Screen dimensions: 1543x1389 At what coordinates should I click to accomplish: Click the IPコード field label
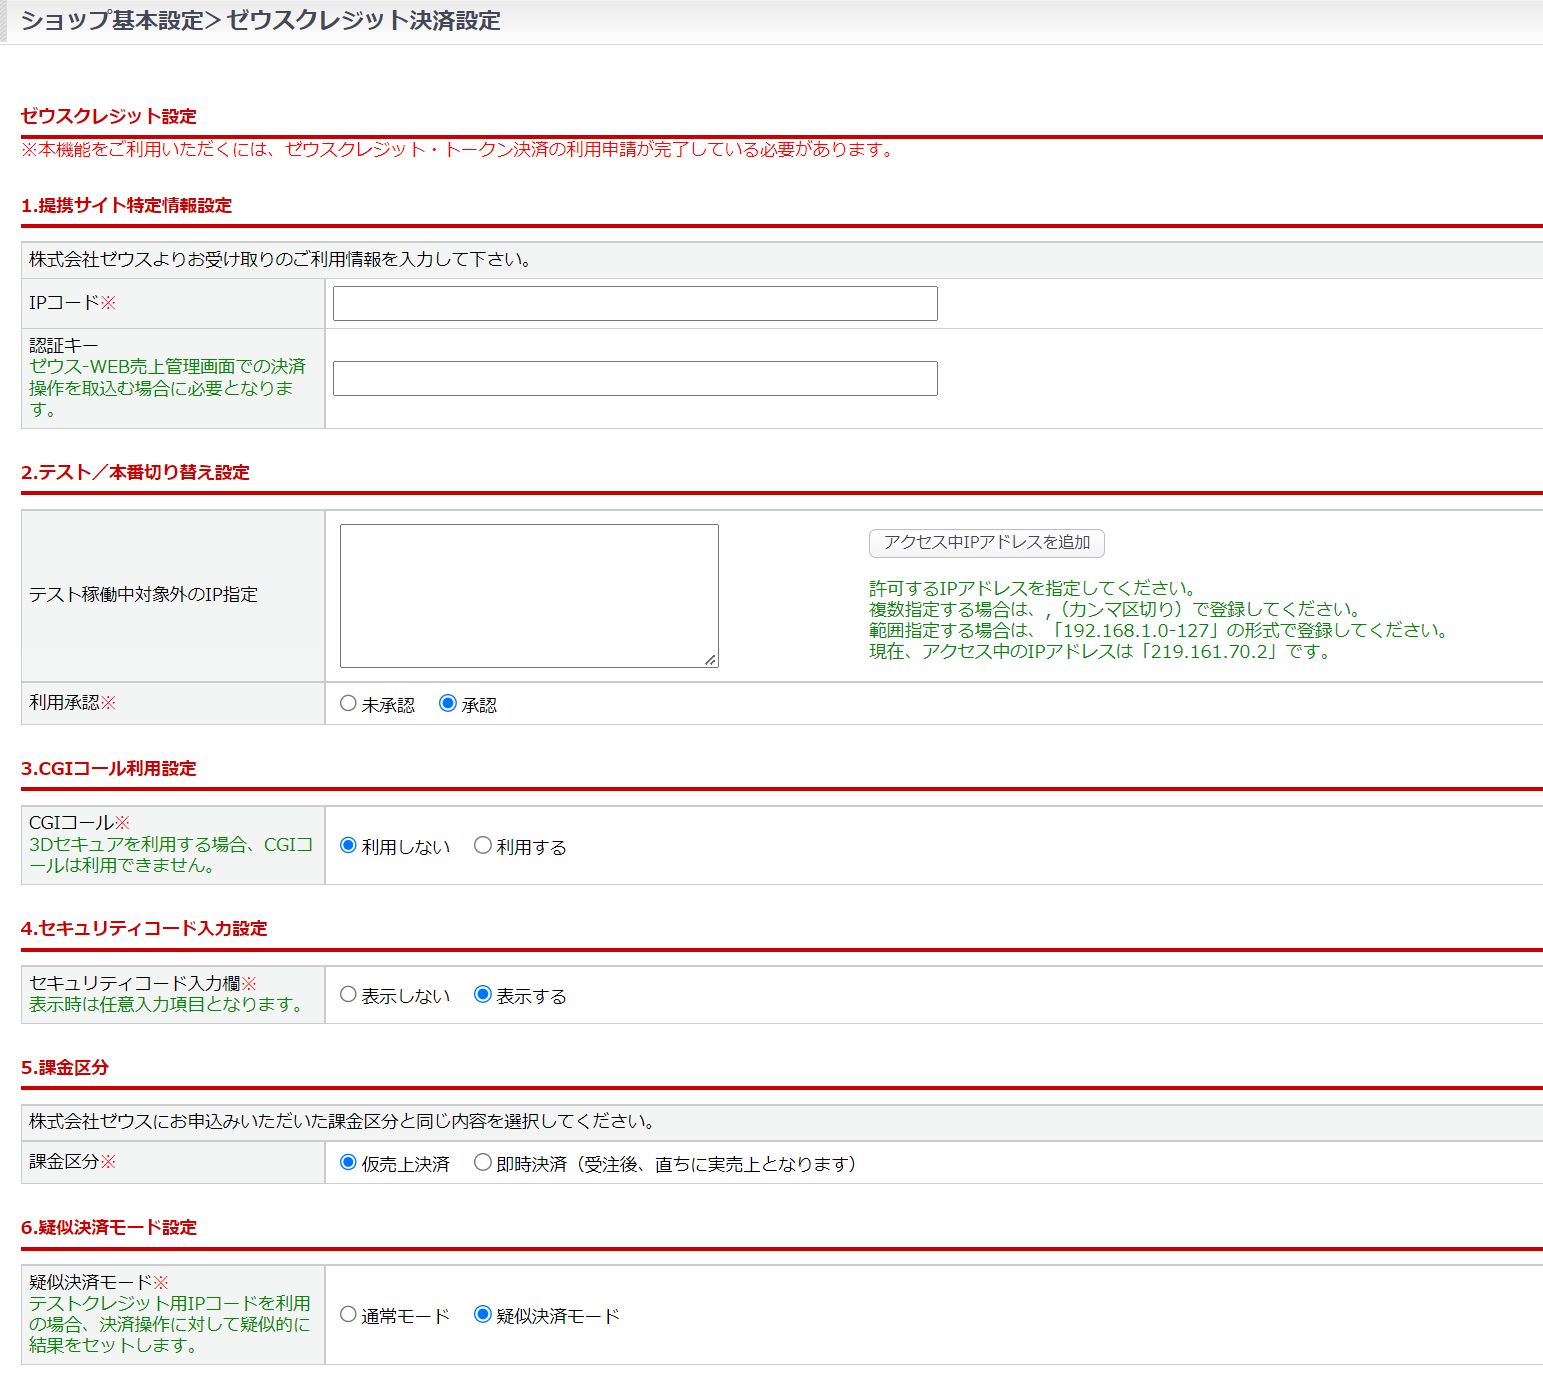pos(65,303)
